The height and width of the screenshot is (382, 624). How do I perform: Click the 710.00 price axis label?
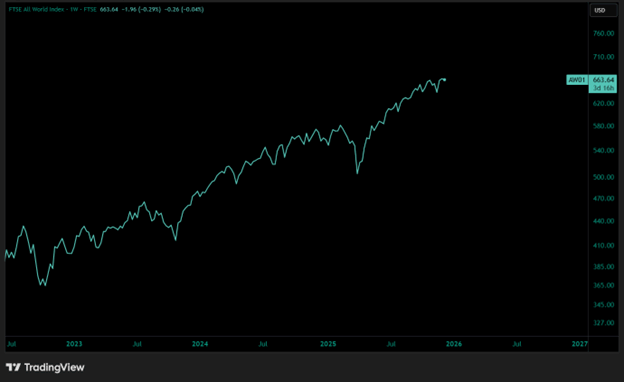click(603, 57)
